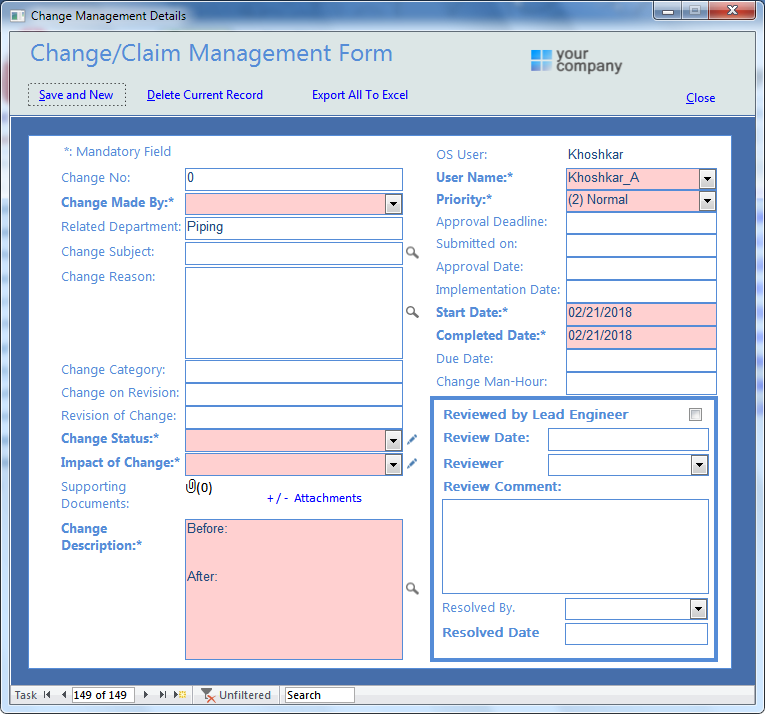
Task: Click the + / - Attachments link
Action: [x=314, y=498]
